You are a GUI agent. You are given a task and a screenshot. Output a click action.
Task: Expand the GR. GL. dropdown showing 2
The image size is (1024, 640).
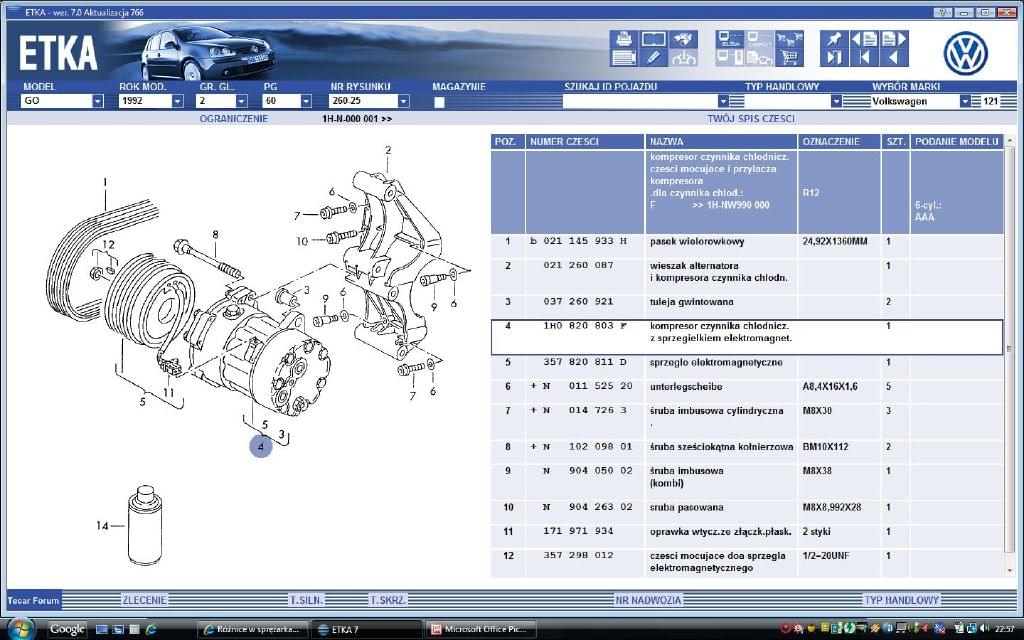point(242,101)
